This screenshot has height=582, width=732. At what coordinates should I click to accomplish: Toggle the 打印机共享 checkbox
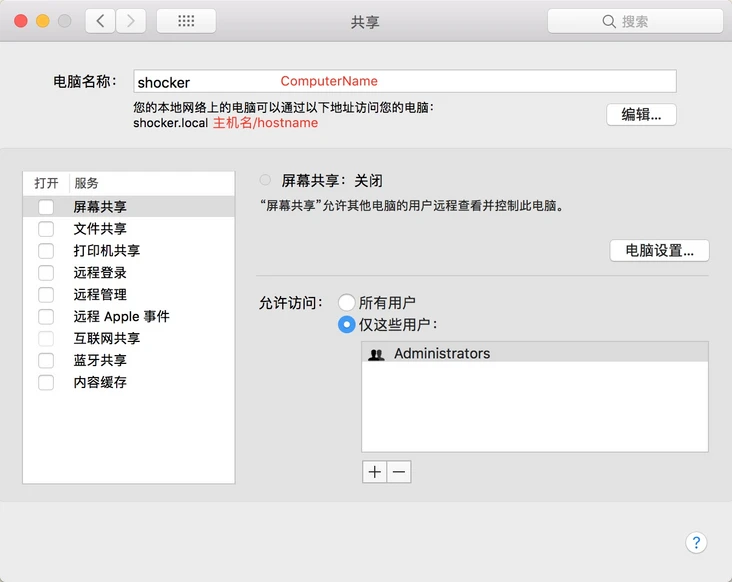click(x=46, y=251)
